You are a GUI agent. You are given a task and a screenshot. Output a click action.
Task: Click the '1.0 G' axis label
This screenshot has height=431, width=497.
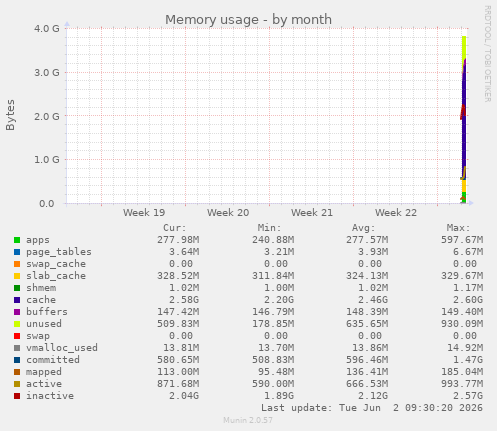47,160
